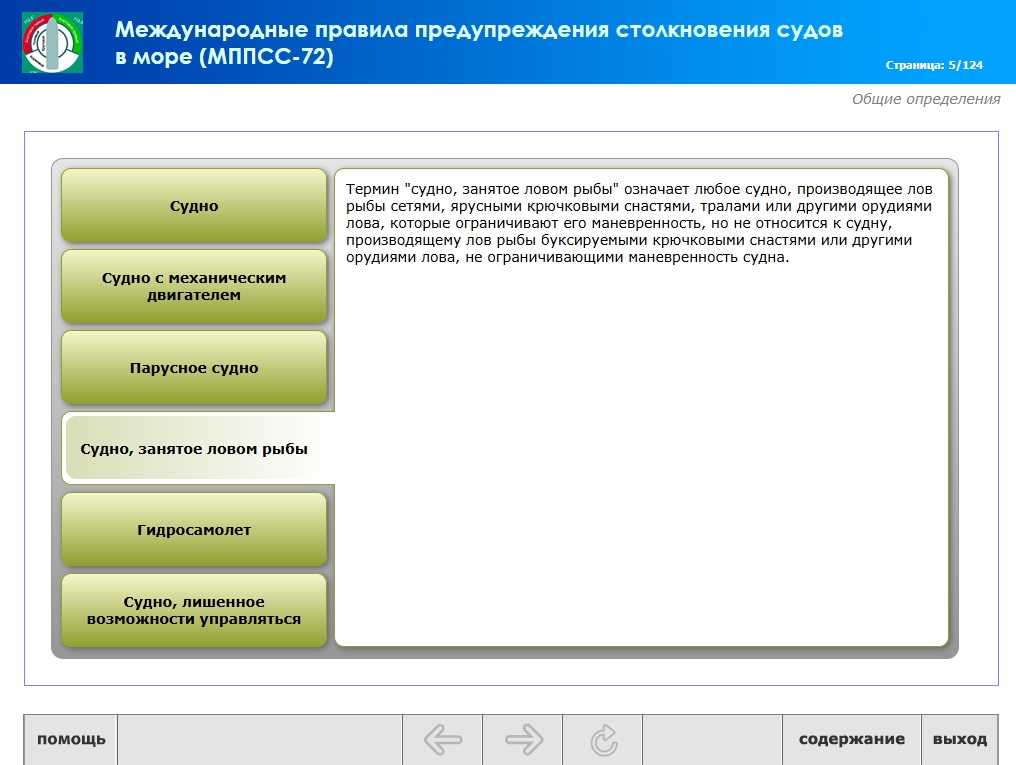Click the Страница: 5/124 page counter
This screenshot has width=1016, height=765.
click(x=934, y=65)
